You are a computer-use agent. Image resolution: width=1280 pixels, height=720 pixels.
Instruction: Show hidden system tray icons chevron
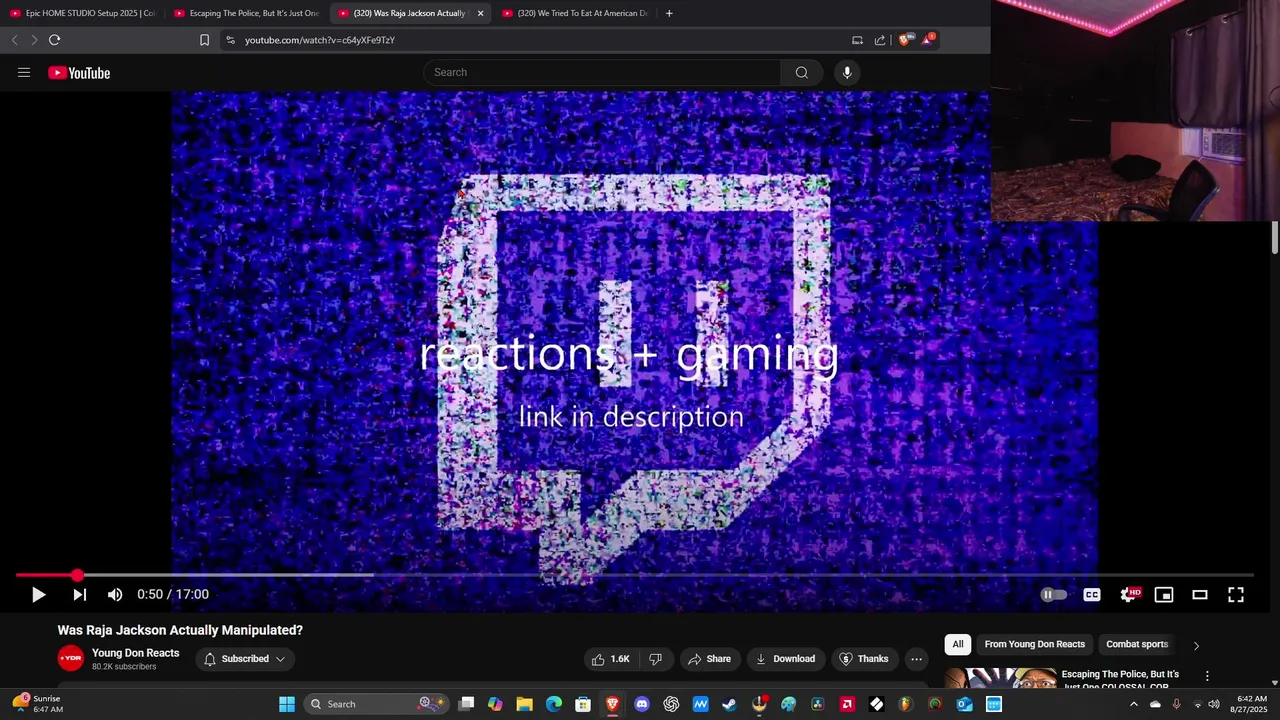coord(1133,704)
